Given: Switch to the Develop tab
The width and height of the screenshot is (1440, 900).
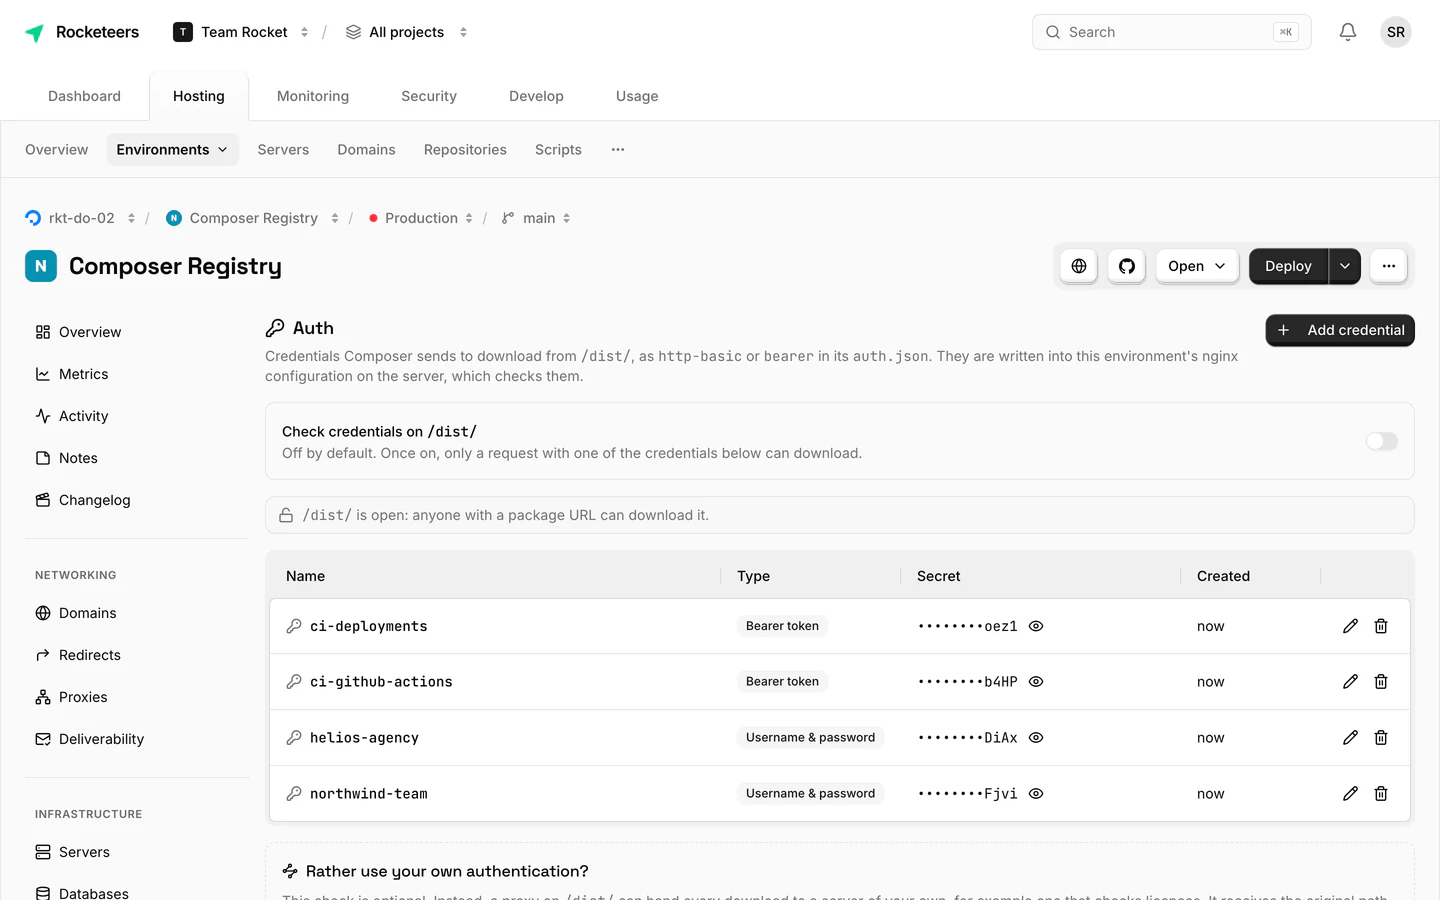Looking at the screenshot, I should (536, 96).
